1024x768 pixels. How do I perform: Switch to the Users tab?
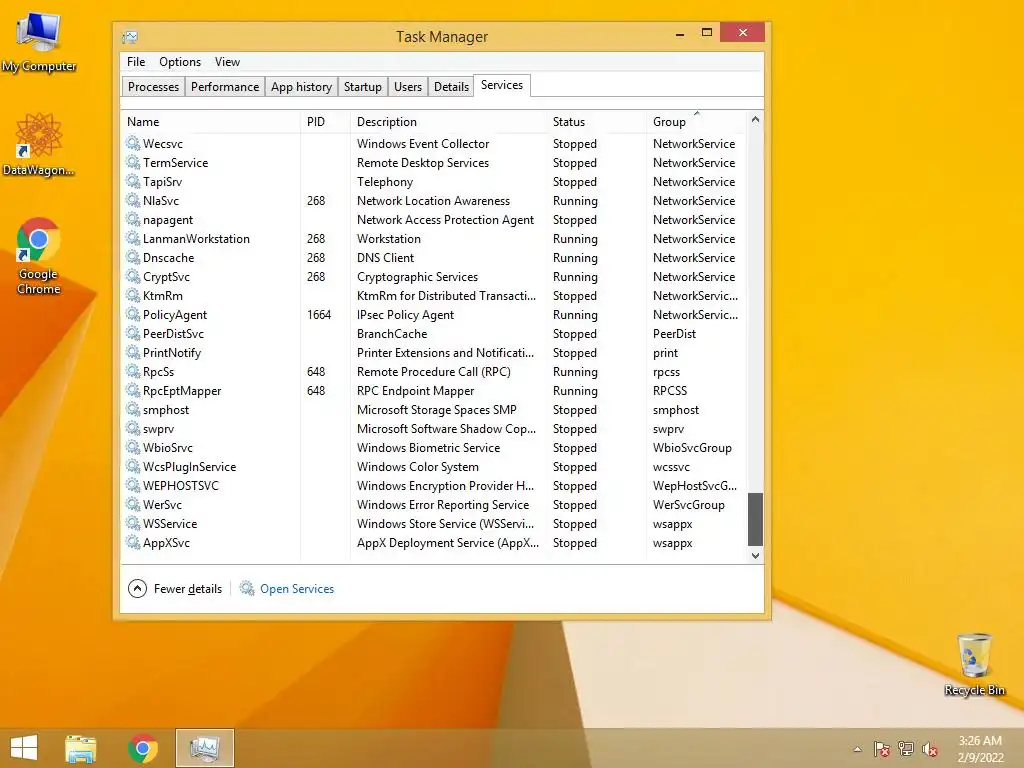tap(408, 86)
